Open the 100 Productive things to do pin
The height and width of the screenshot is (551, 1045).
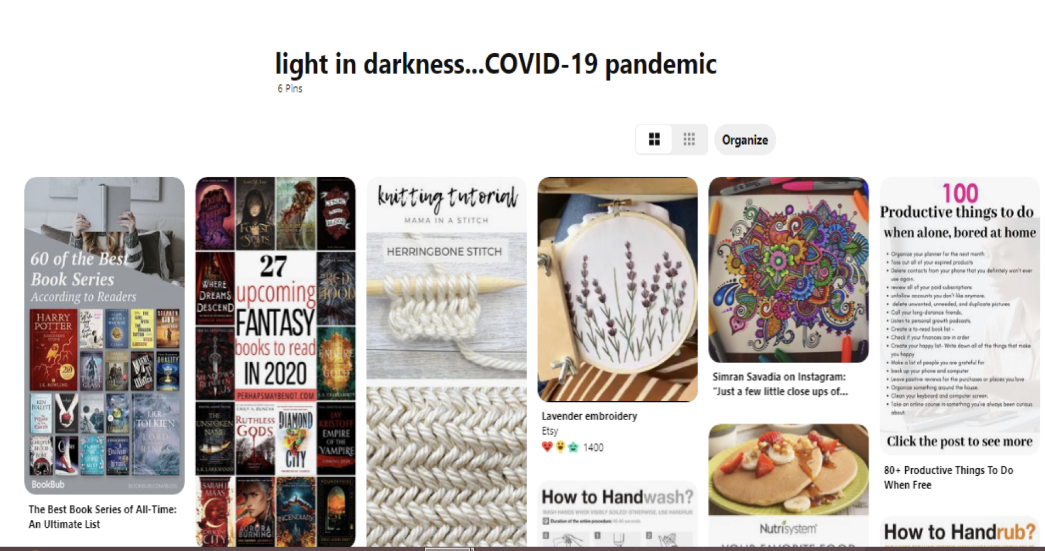[960, 316]
